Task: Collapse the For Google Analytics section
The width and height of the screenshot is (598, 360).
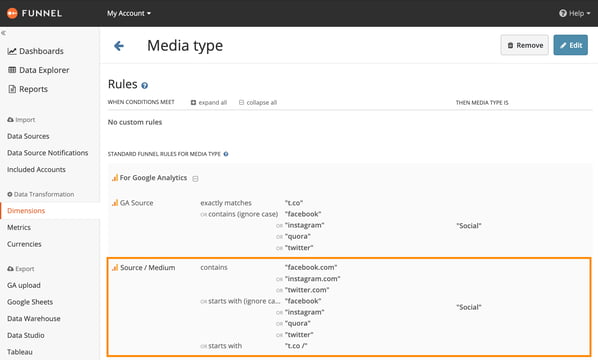Action: tap(195, 178)
